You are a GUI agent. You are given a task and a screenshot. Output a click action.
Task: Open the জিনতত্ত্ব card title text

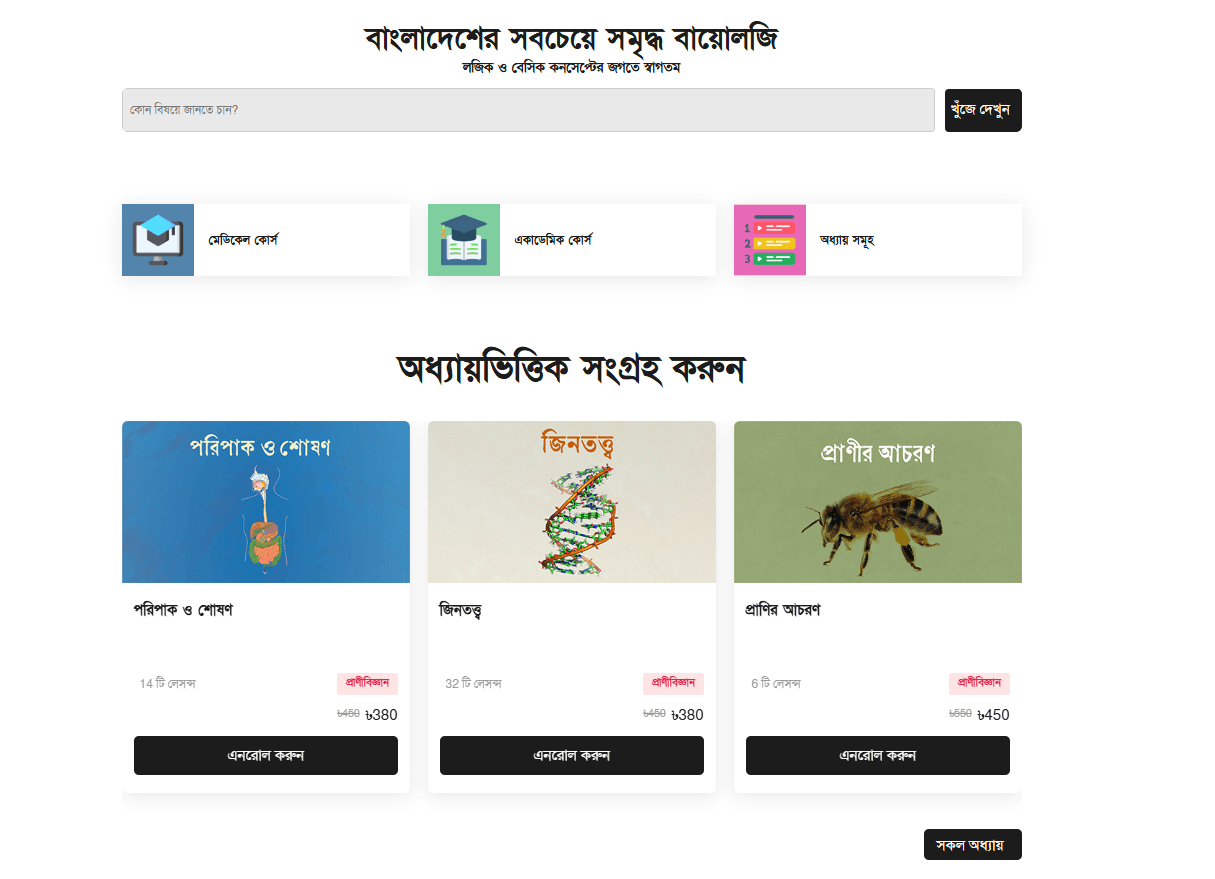[x=460, y=610]
